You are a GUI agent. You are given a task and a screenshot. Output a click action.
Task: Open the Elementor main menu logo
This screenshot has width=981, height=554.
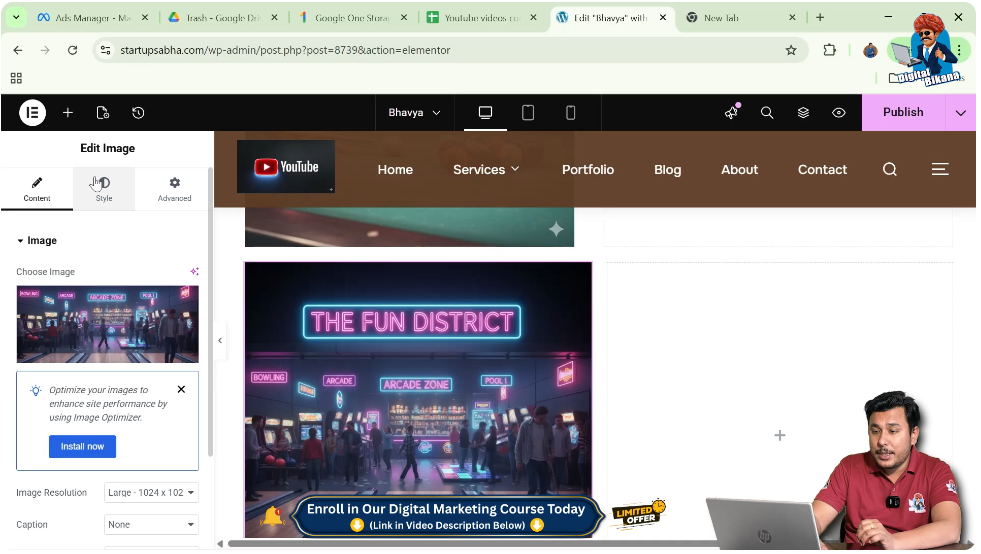[x=32, y=113]
